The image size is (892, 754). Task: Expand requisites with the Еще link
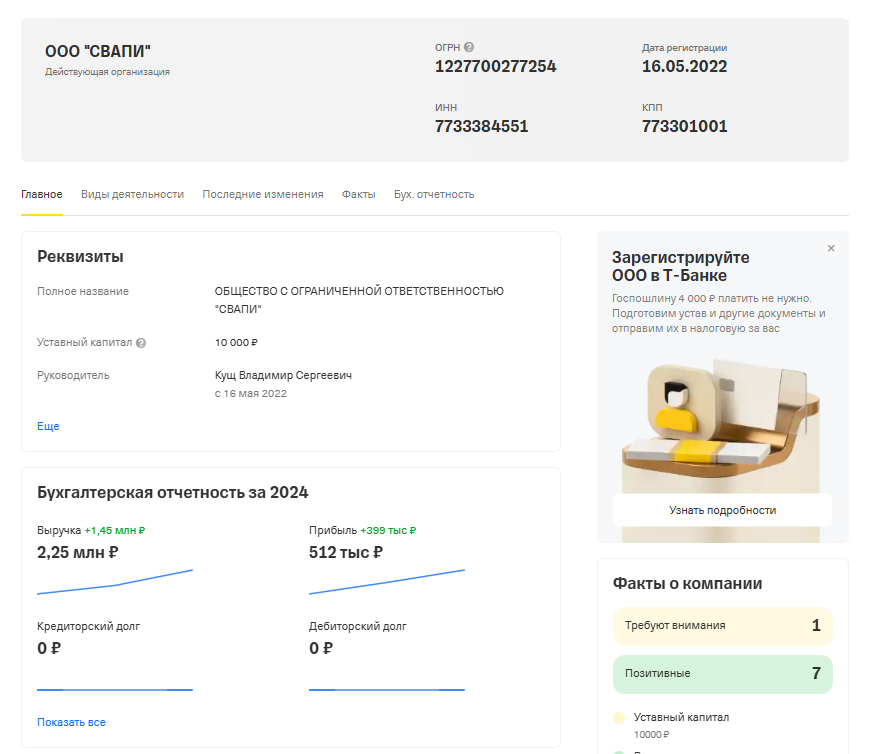(x=48, y=426)
